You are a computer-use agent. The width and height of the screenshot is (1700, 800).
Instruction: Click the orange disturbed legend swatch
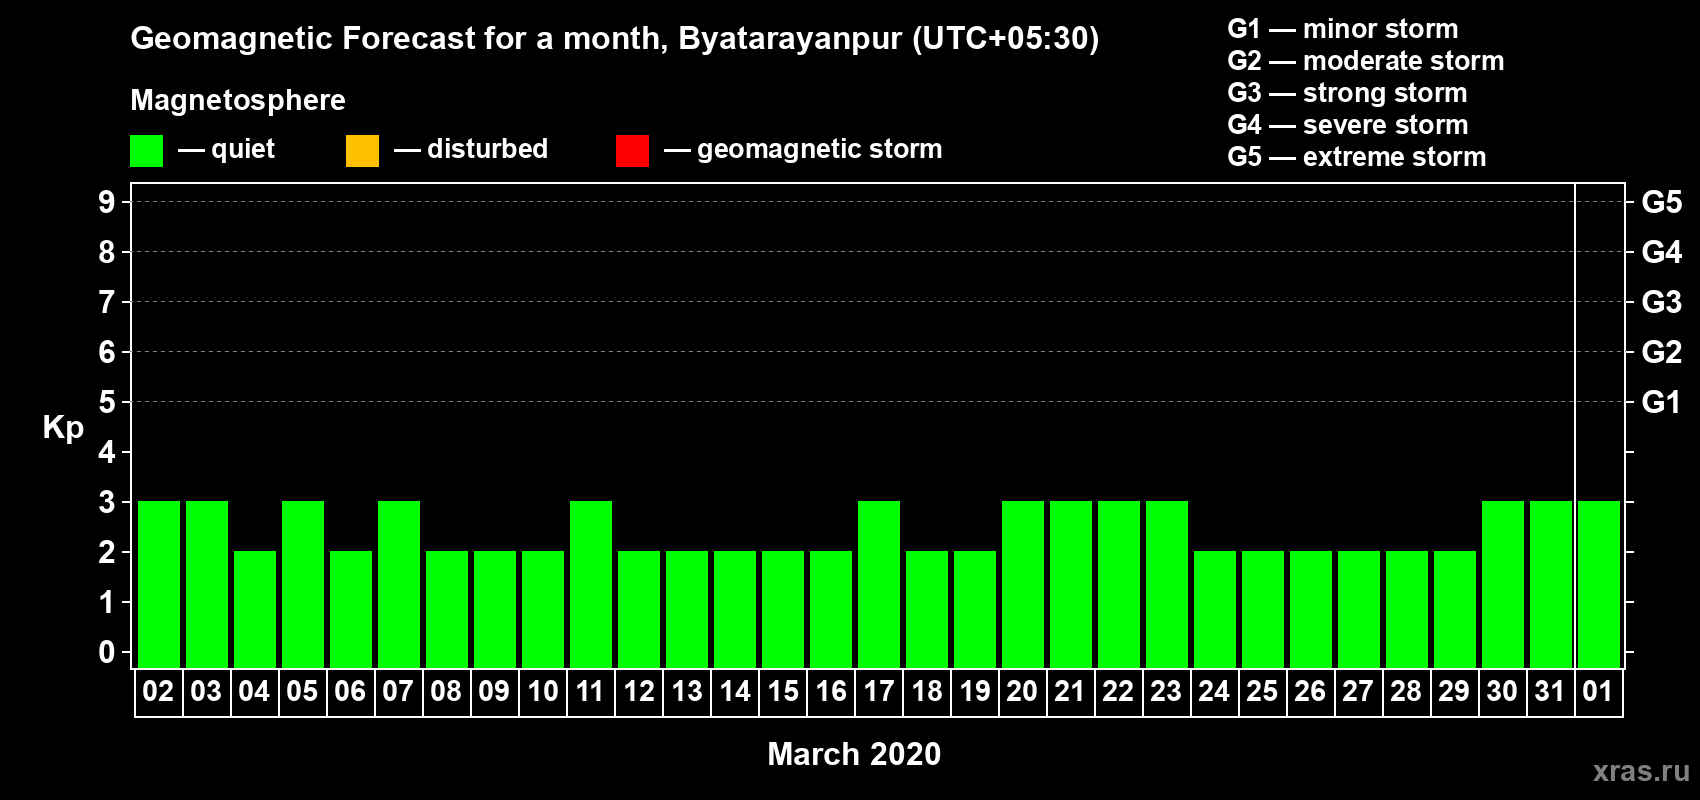[362, 151]
